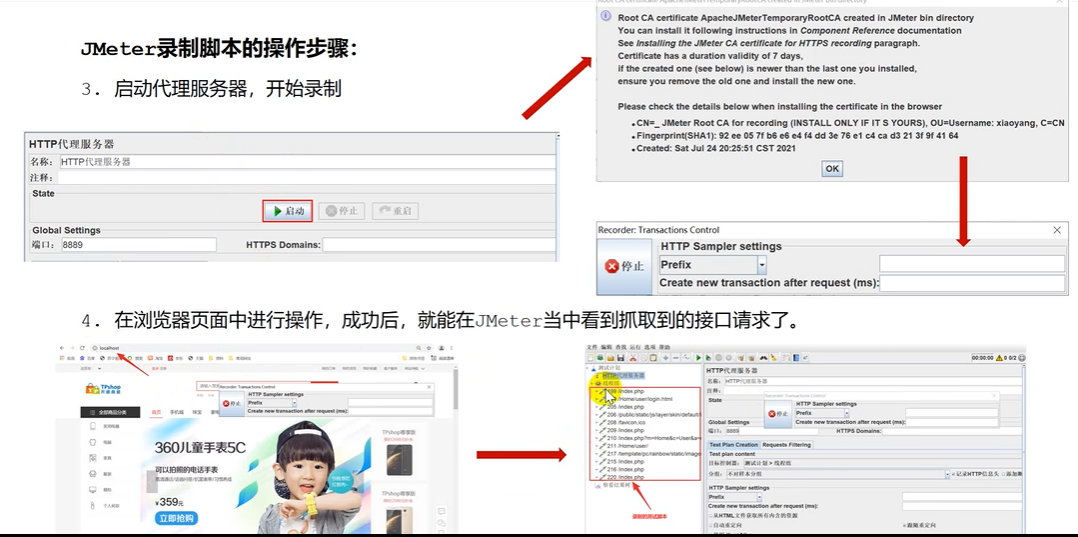Click the first TPshop尊享版 phone thumbnail
Viewport: 1078px width, 537px height.
(399, 459)
